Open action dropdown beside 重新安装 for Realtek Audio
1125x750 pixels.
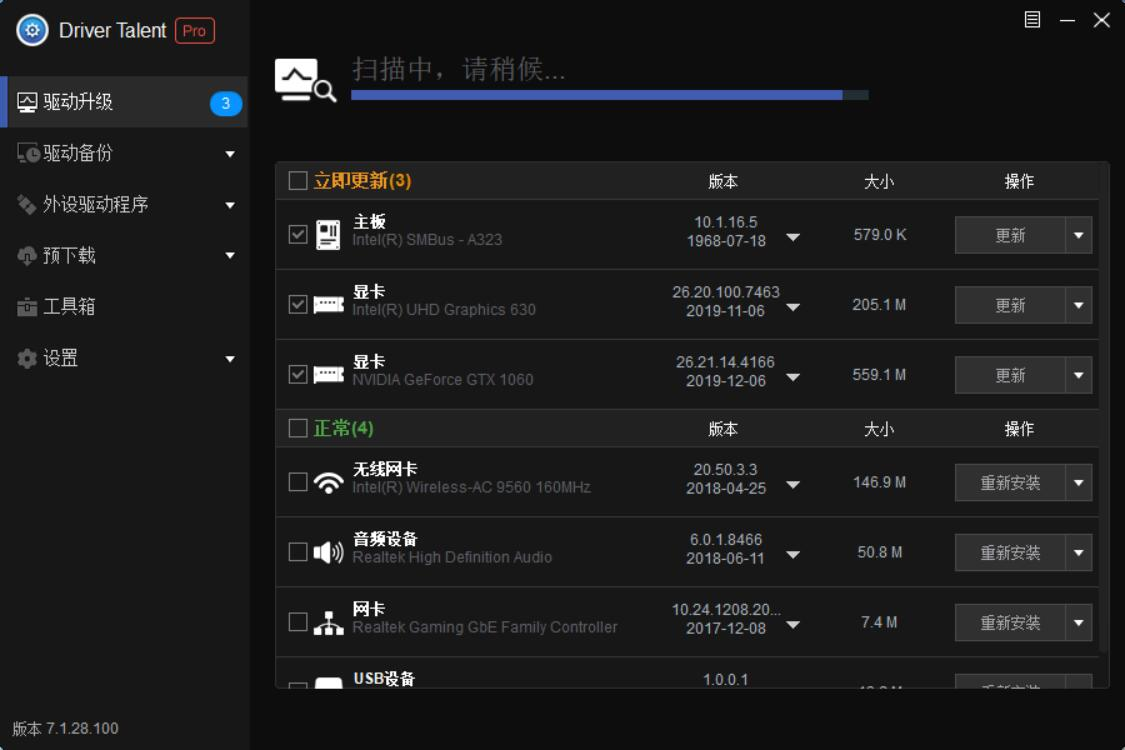point(1078,553)
